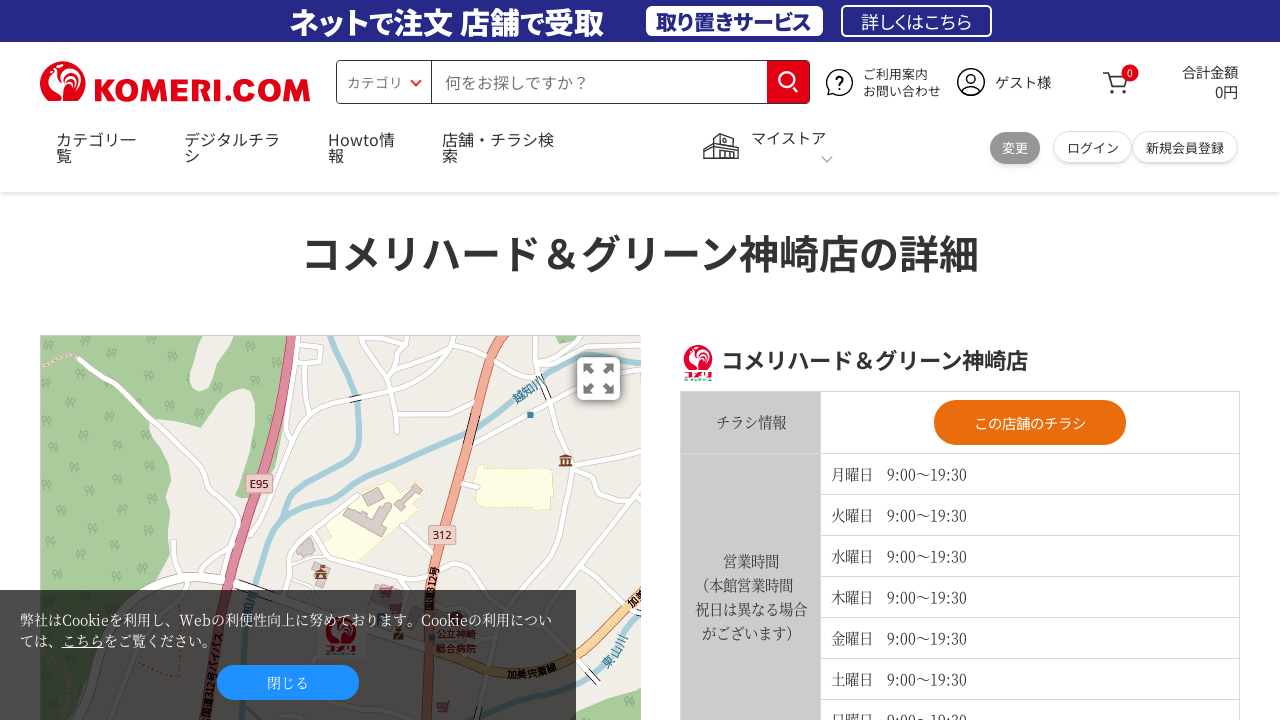Viewport: 1280px width, 720px height.
Task: Open the help question mark icon
Action: pyautogui.click(x=839, y=82)
